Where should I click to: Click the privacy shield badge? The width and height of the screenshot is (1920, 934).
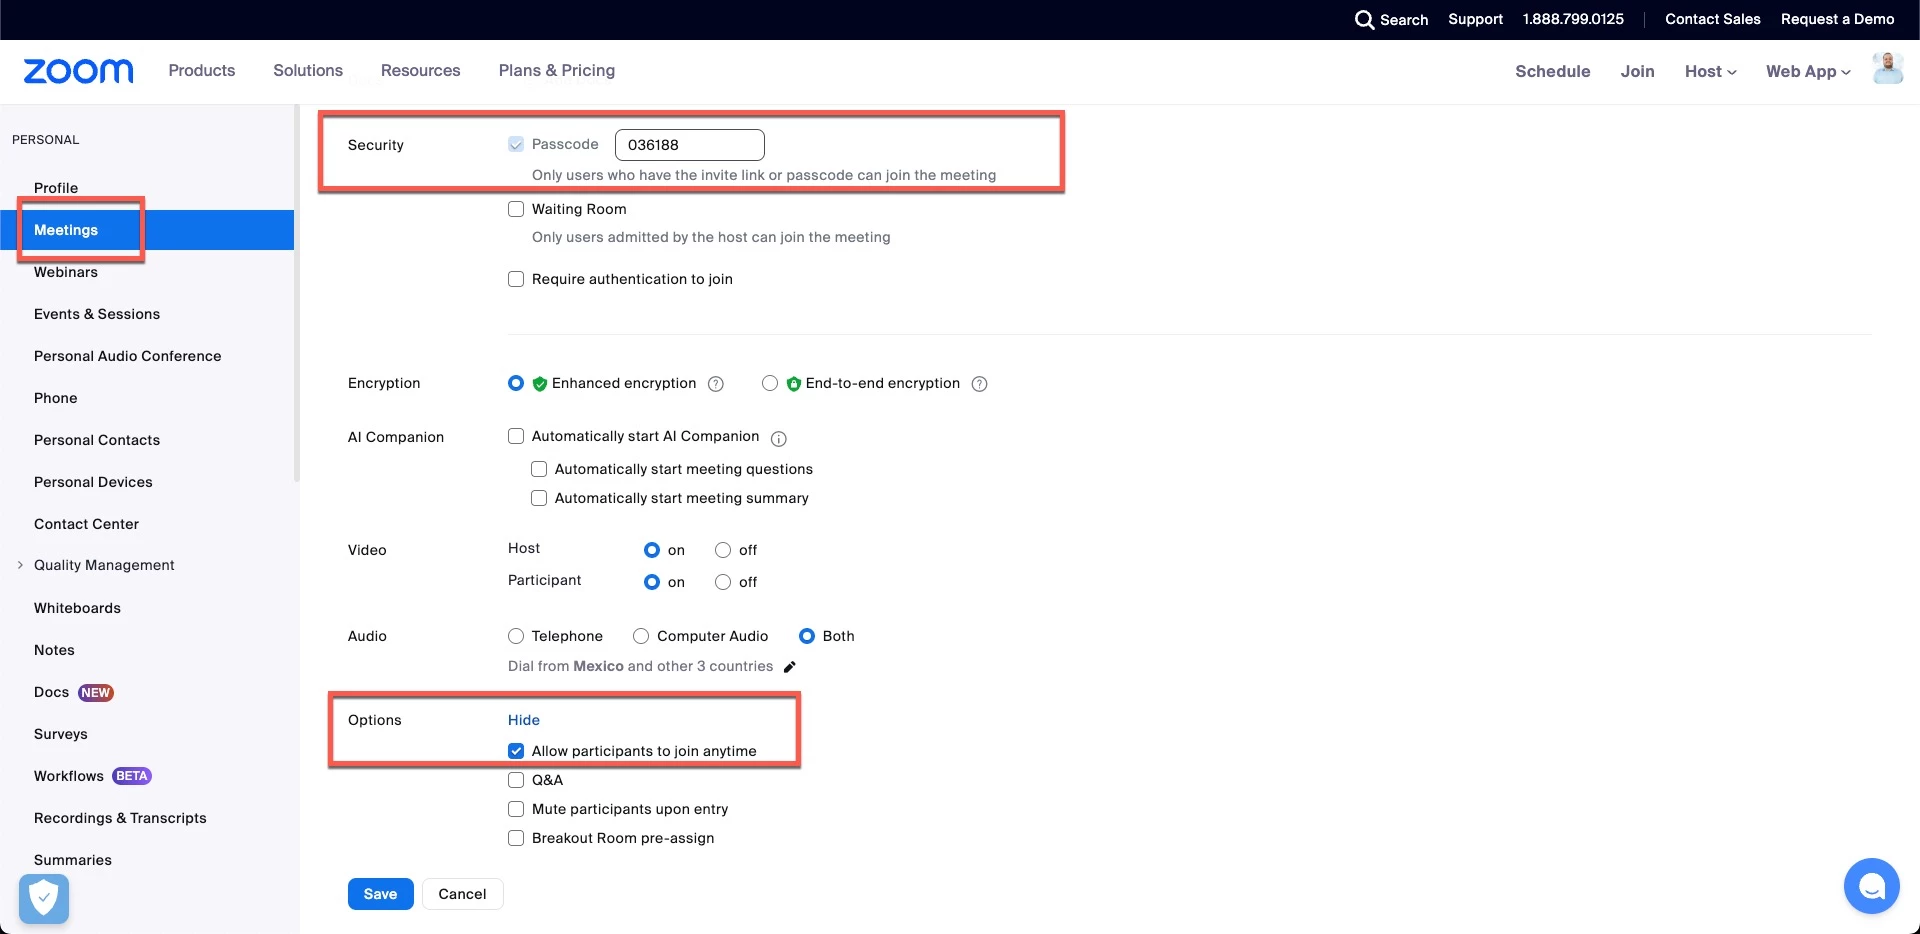(x=44, y=898)
